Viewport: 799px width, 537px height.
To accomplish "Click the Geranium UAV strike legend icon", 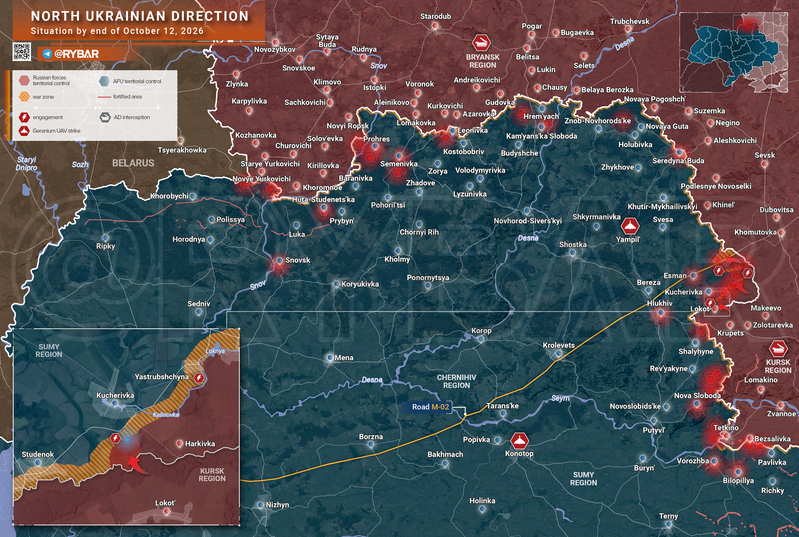I will pos(24,131).
